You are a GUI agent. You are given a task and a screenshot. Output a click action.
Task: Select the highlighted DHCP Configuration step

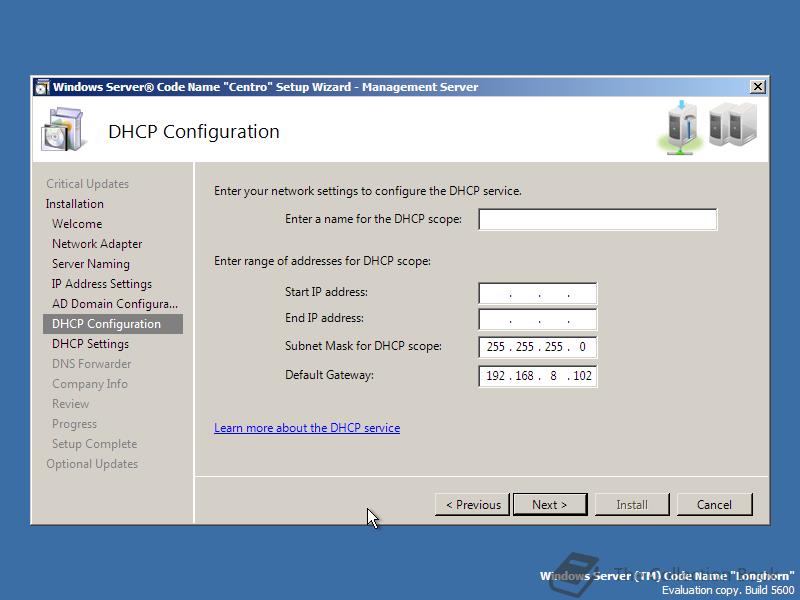tap(113, 324)
